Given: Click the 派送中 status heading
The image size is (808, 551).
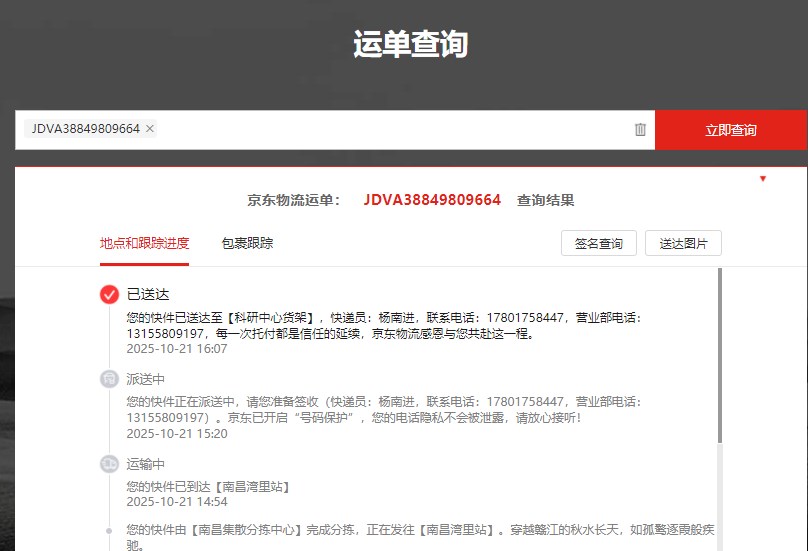Looking at the screenshot, I should tap(146, 379).
